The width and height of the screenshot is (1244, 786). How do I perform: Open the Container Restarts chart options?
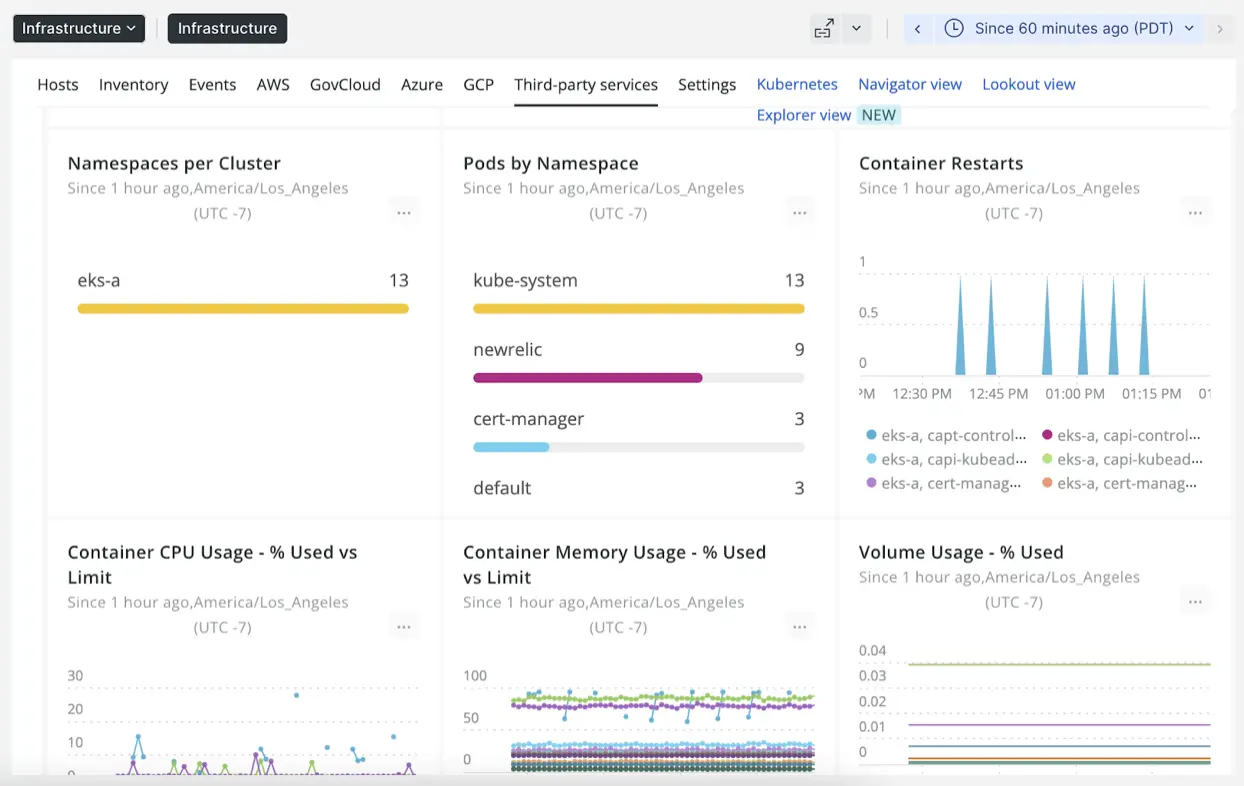click(1195, 212)
